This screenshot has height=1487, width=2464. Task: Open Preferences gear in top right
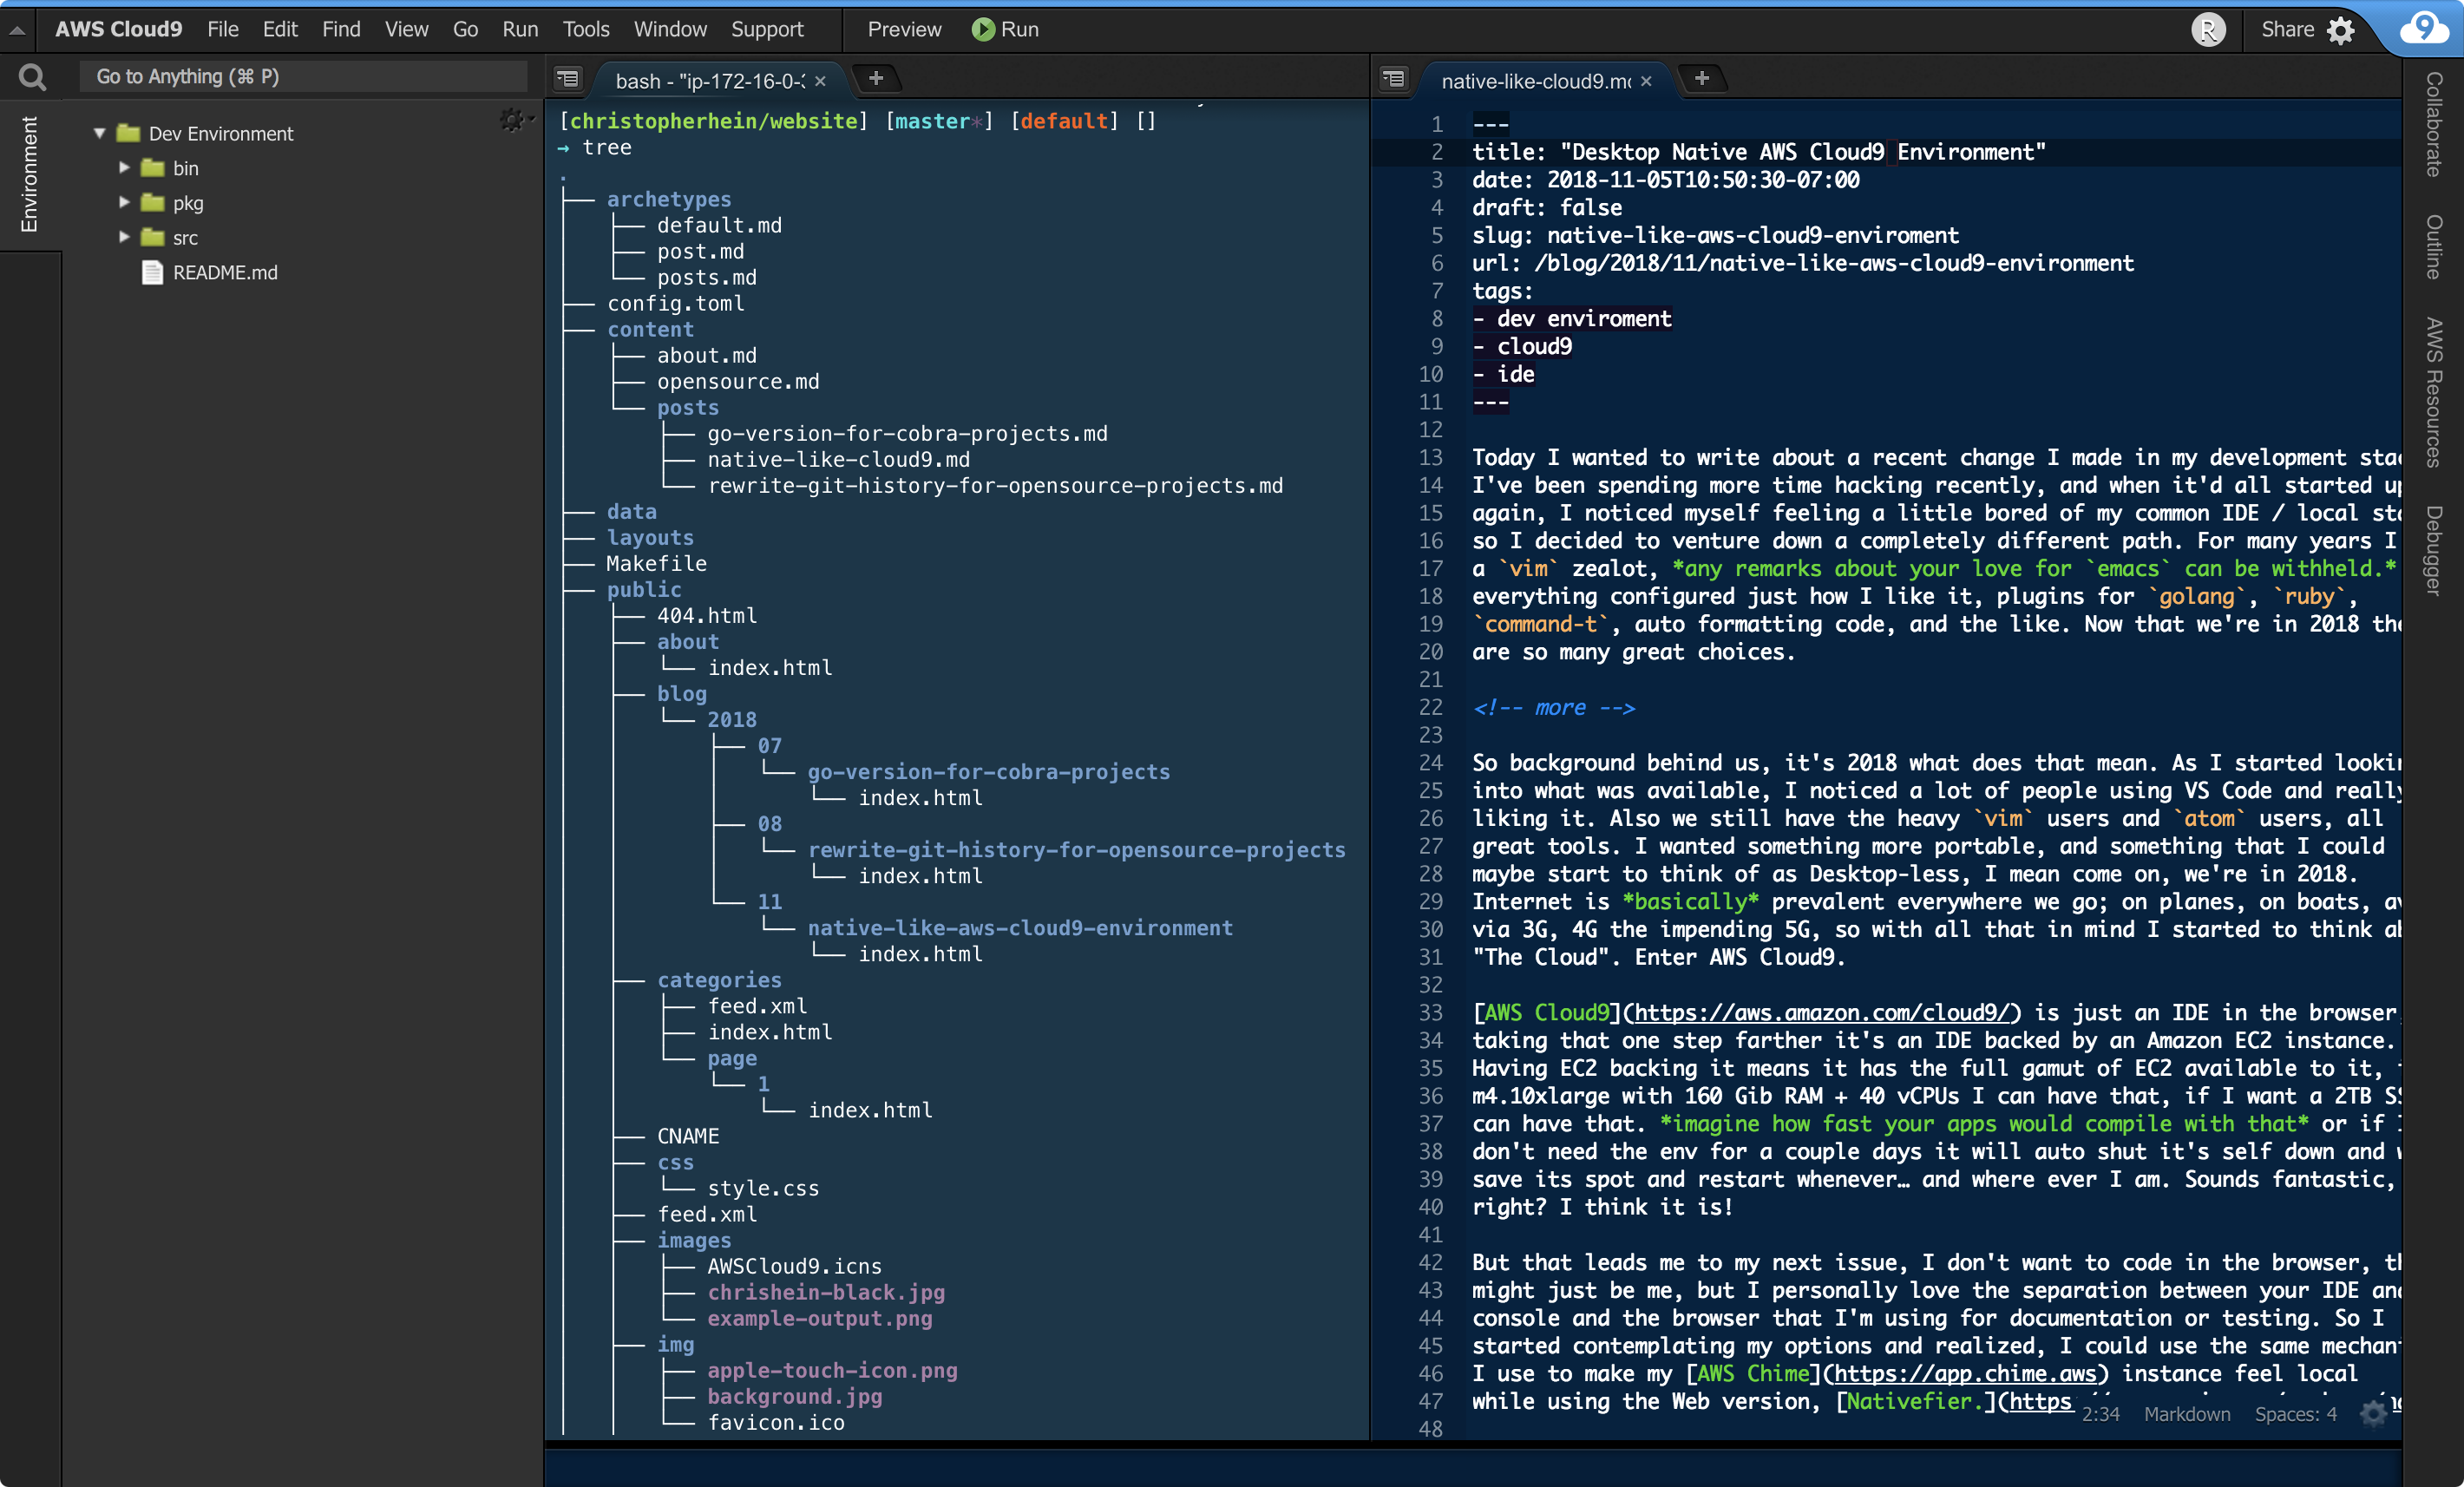2341,30
